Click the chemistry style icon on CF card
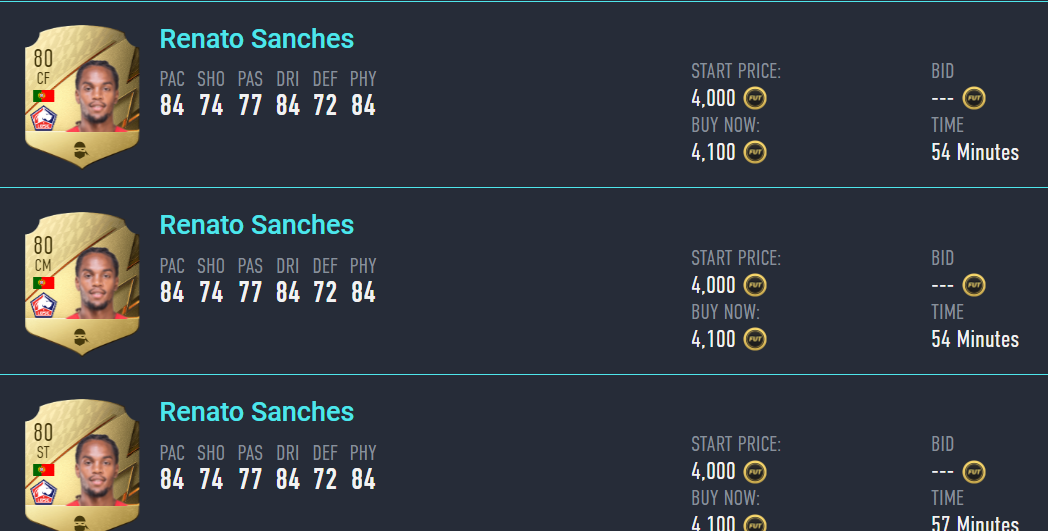This screenshot has height=531, width=1048. click(81, 150)
